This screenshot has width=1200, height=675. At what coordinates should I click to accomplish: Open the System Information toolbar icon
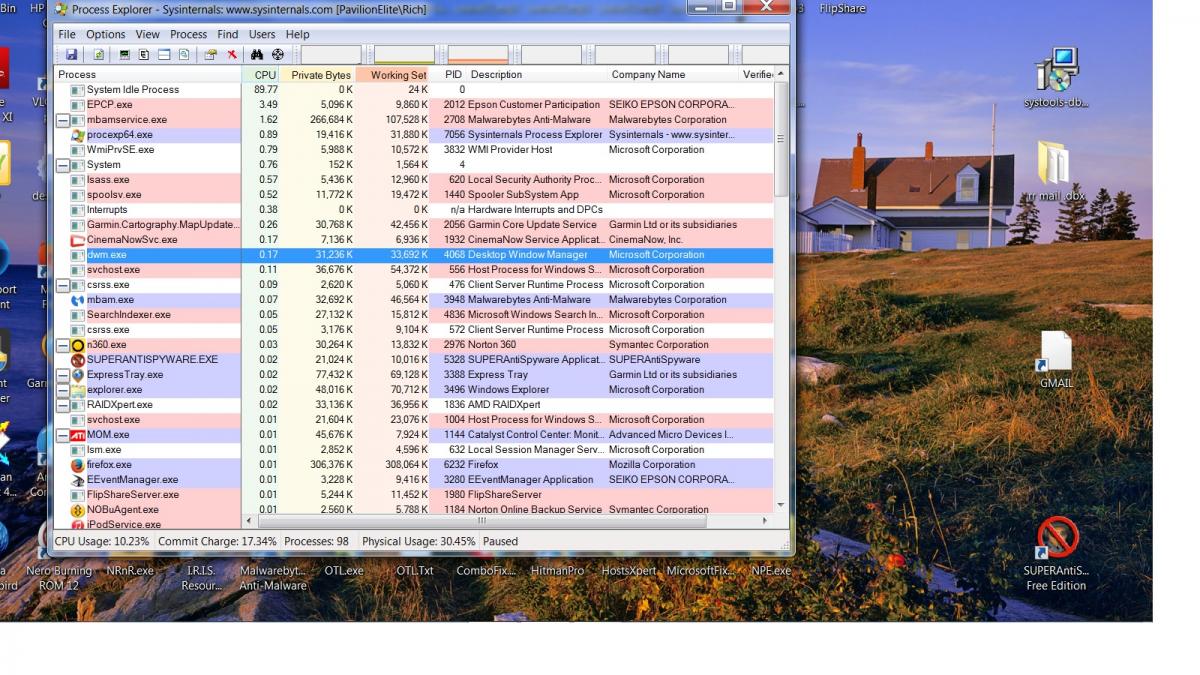coord(125,54)
